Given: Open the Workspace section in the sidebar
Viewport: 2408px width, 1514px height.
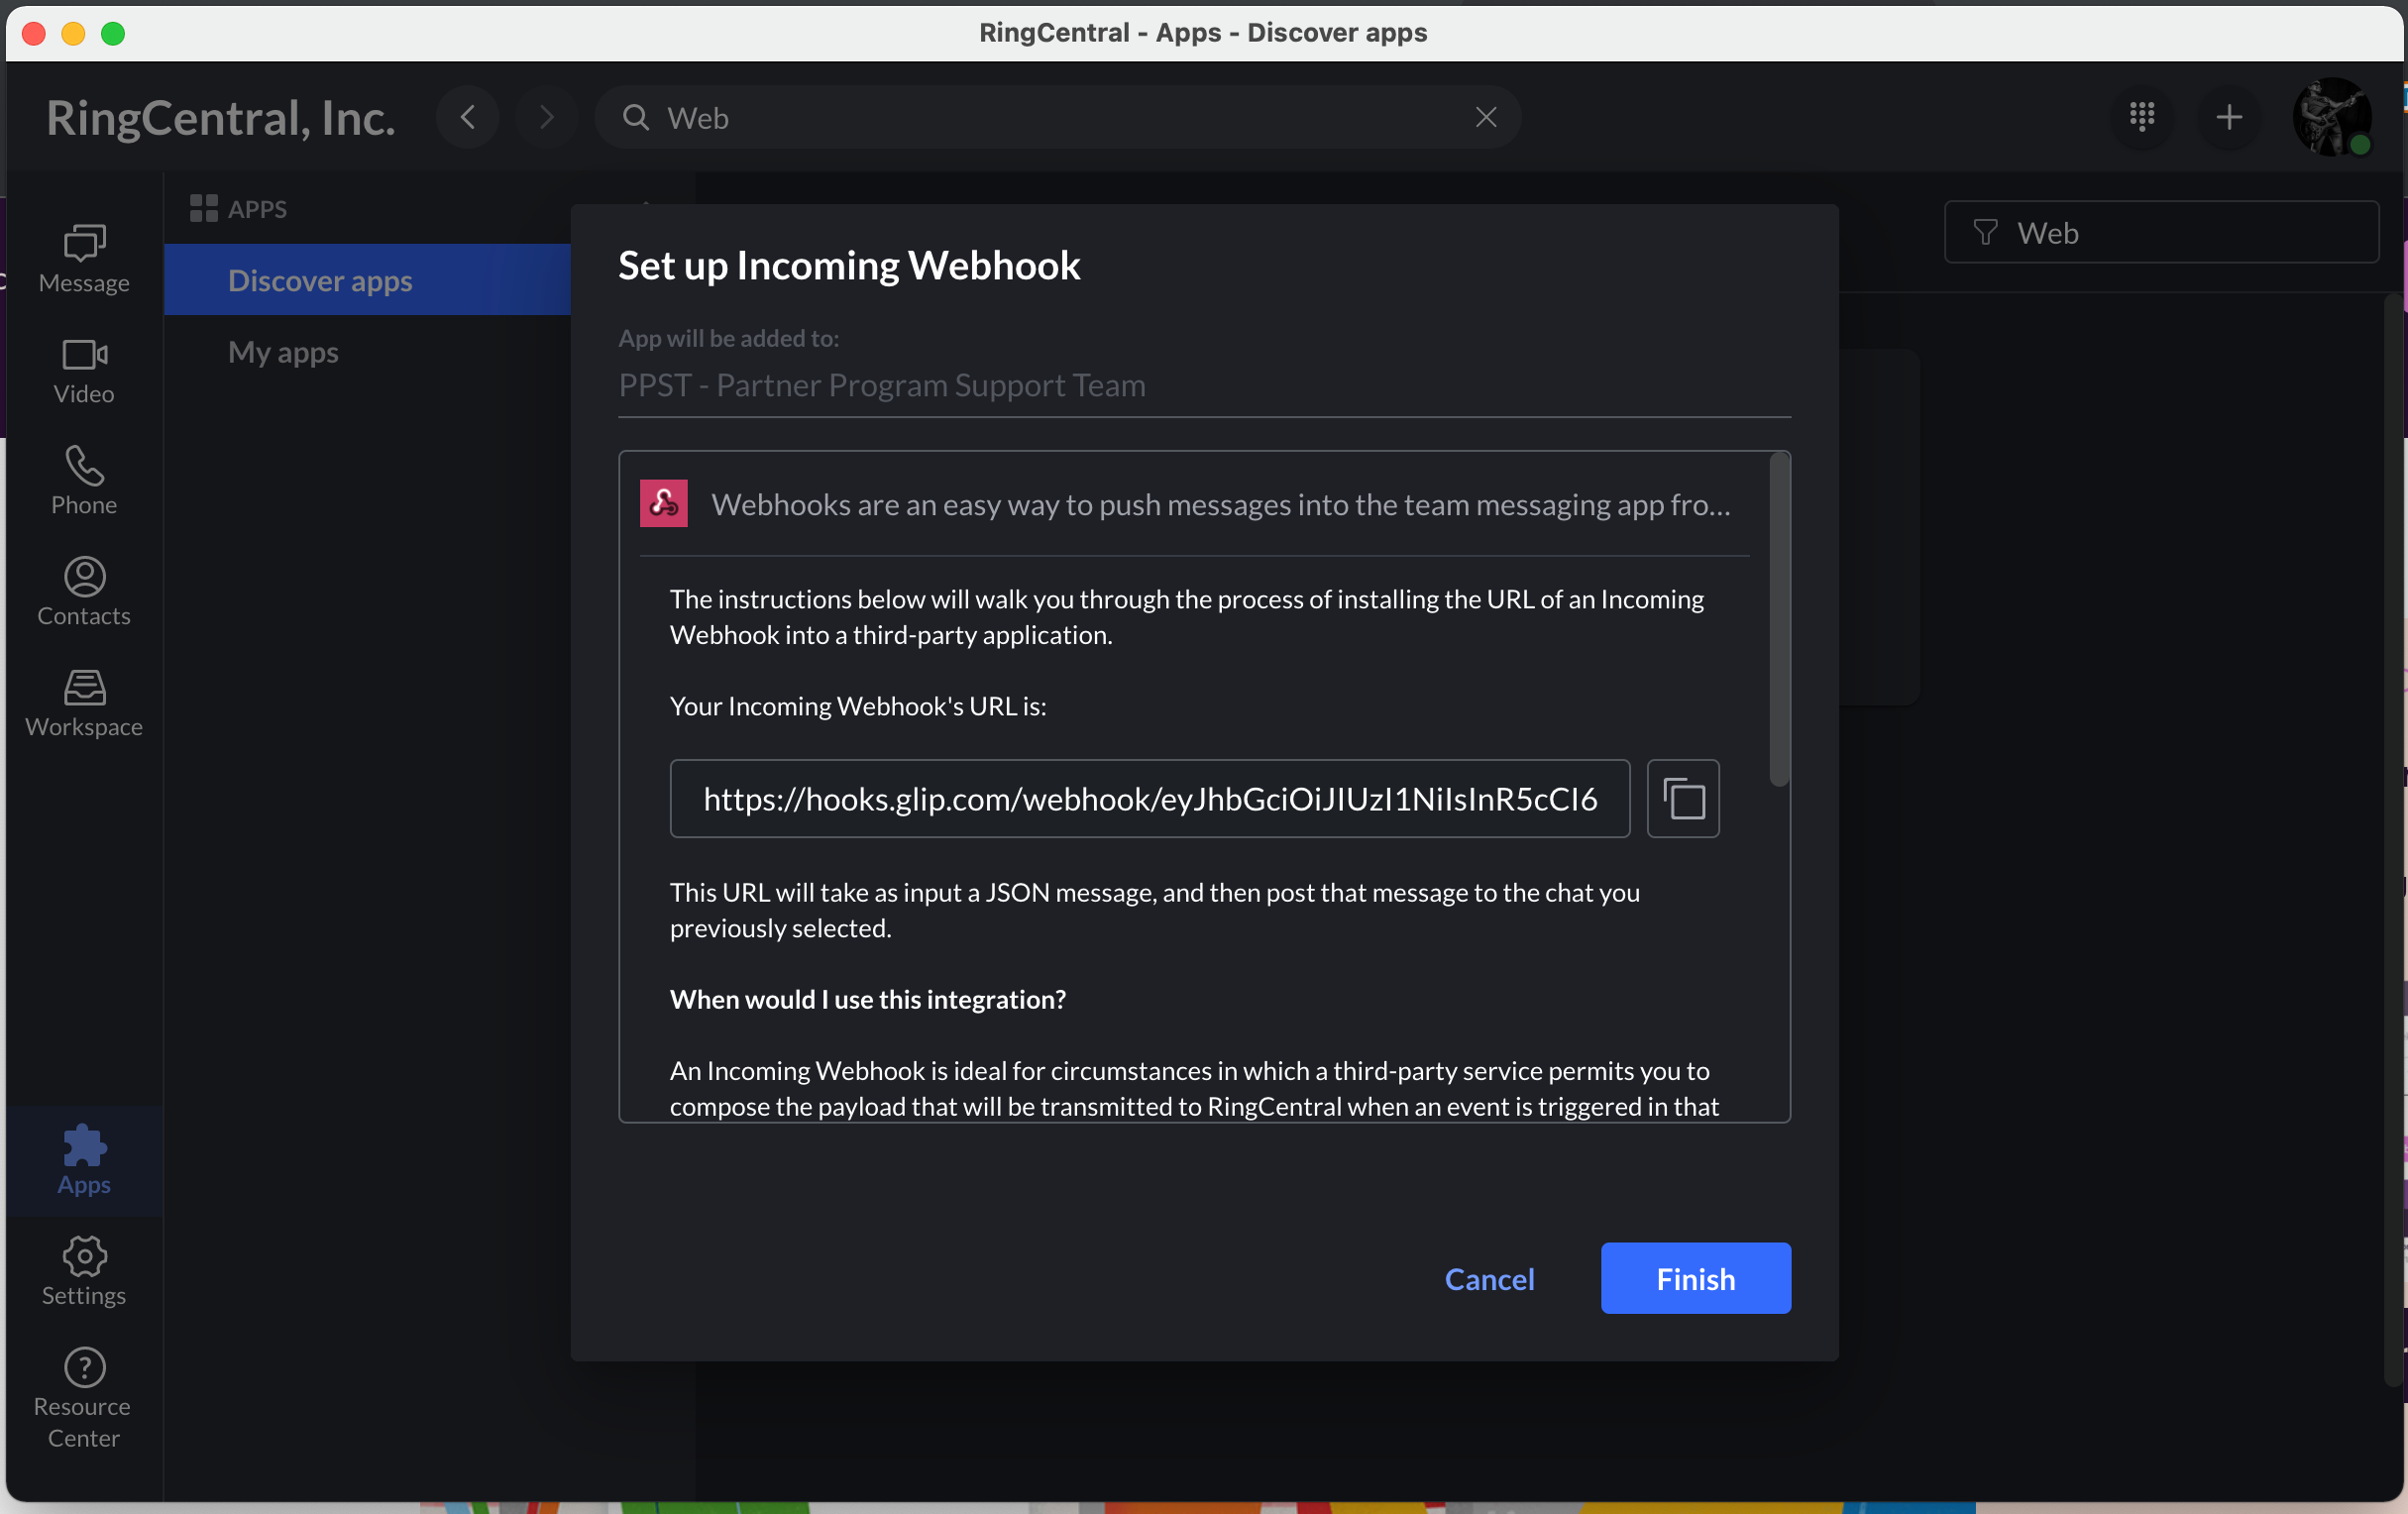Looking at the screenshot, I should point(84,703).
